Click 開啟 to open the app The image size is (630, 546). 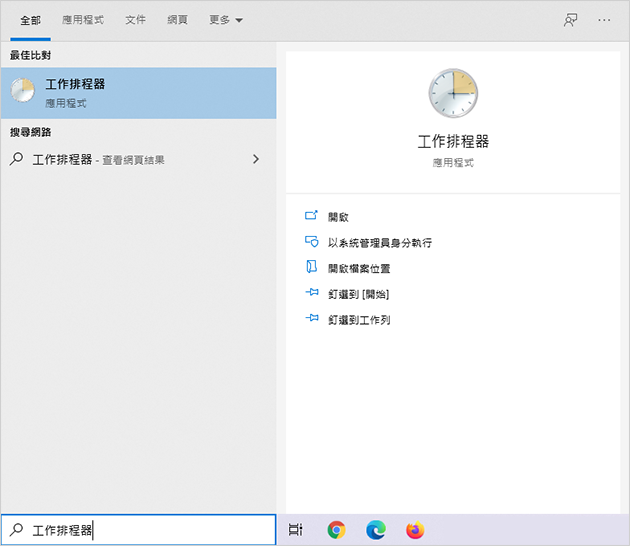pos(338,216)
